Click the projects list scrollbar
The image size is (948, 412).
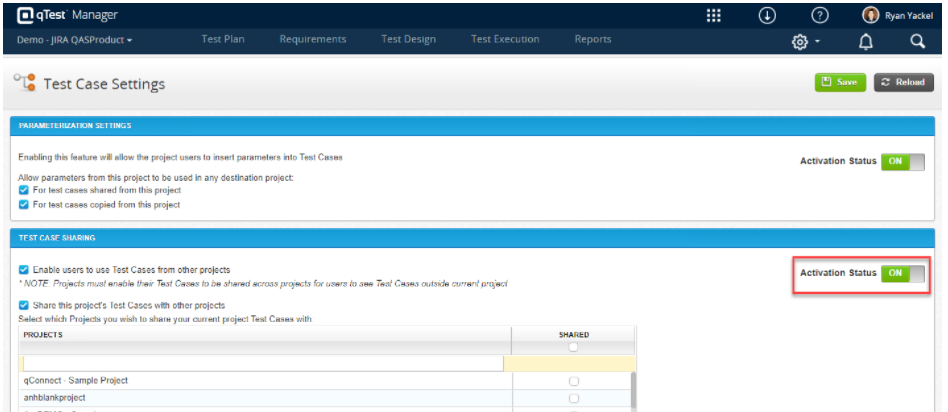(x=632, y=391)
